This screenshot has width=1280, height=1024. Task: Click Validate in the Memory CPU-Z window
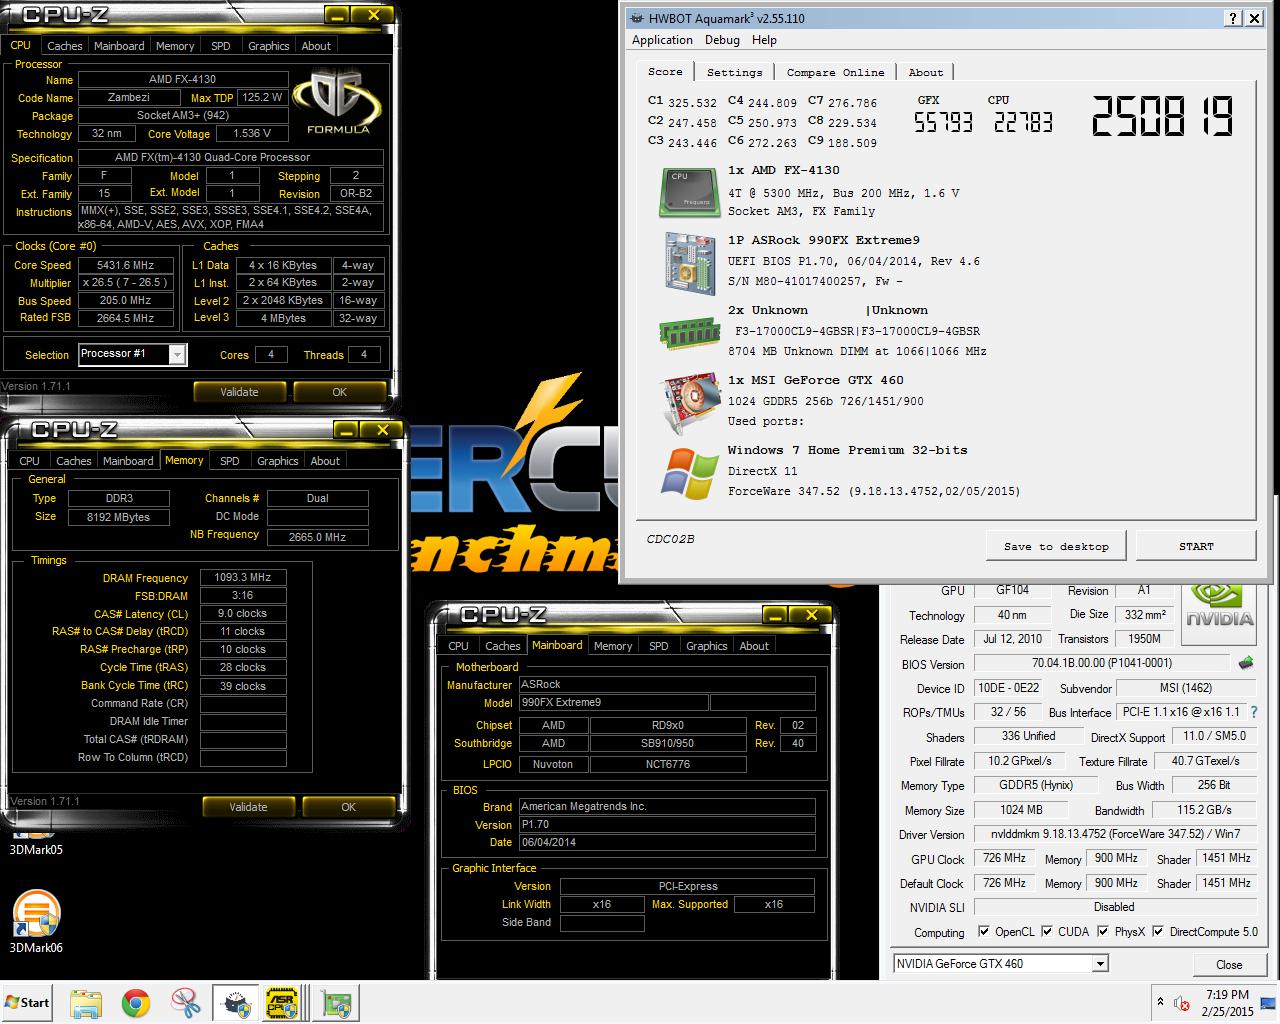tap(248, 807)
